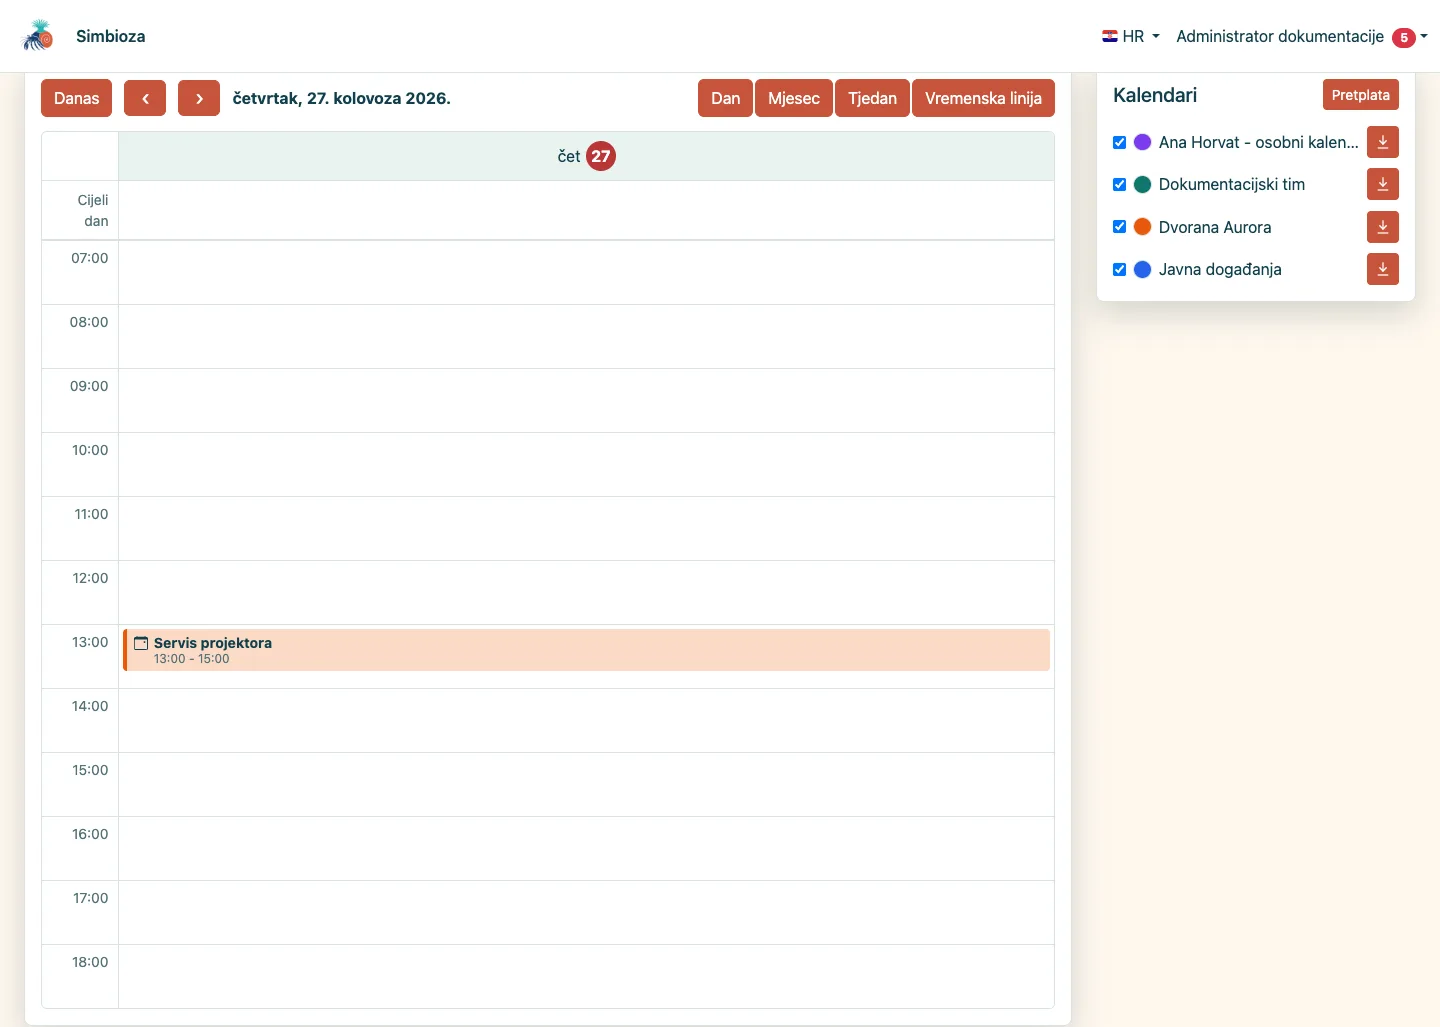Image resolution: width=1440 pixels, height=1027 pixels.
Task: Uncheck the Ana Horvat calendar checkbox
Action: 1120,142
